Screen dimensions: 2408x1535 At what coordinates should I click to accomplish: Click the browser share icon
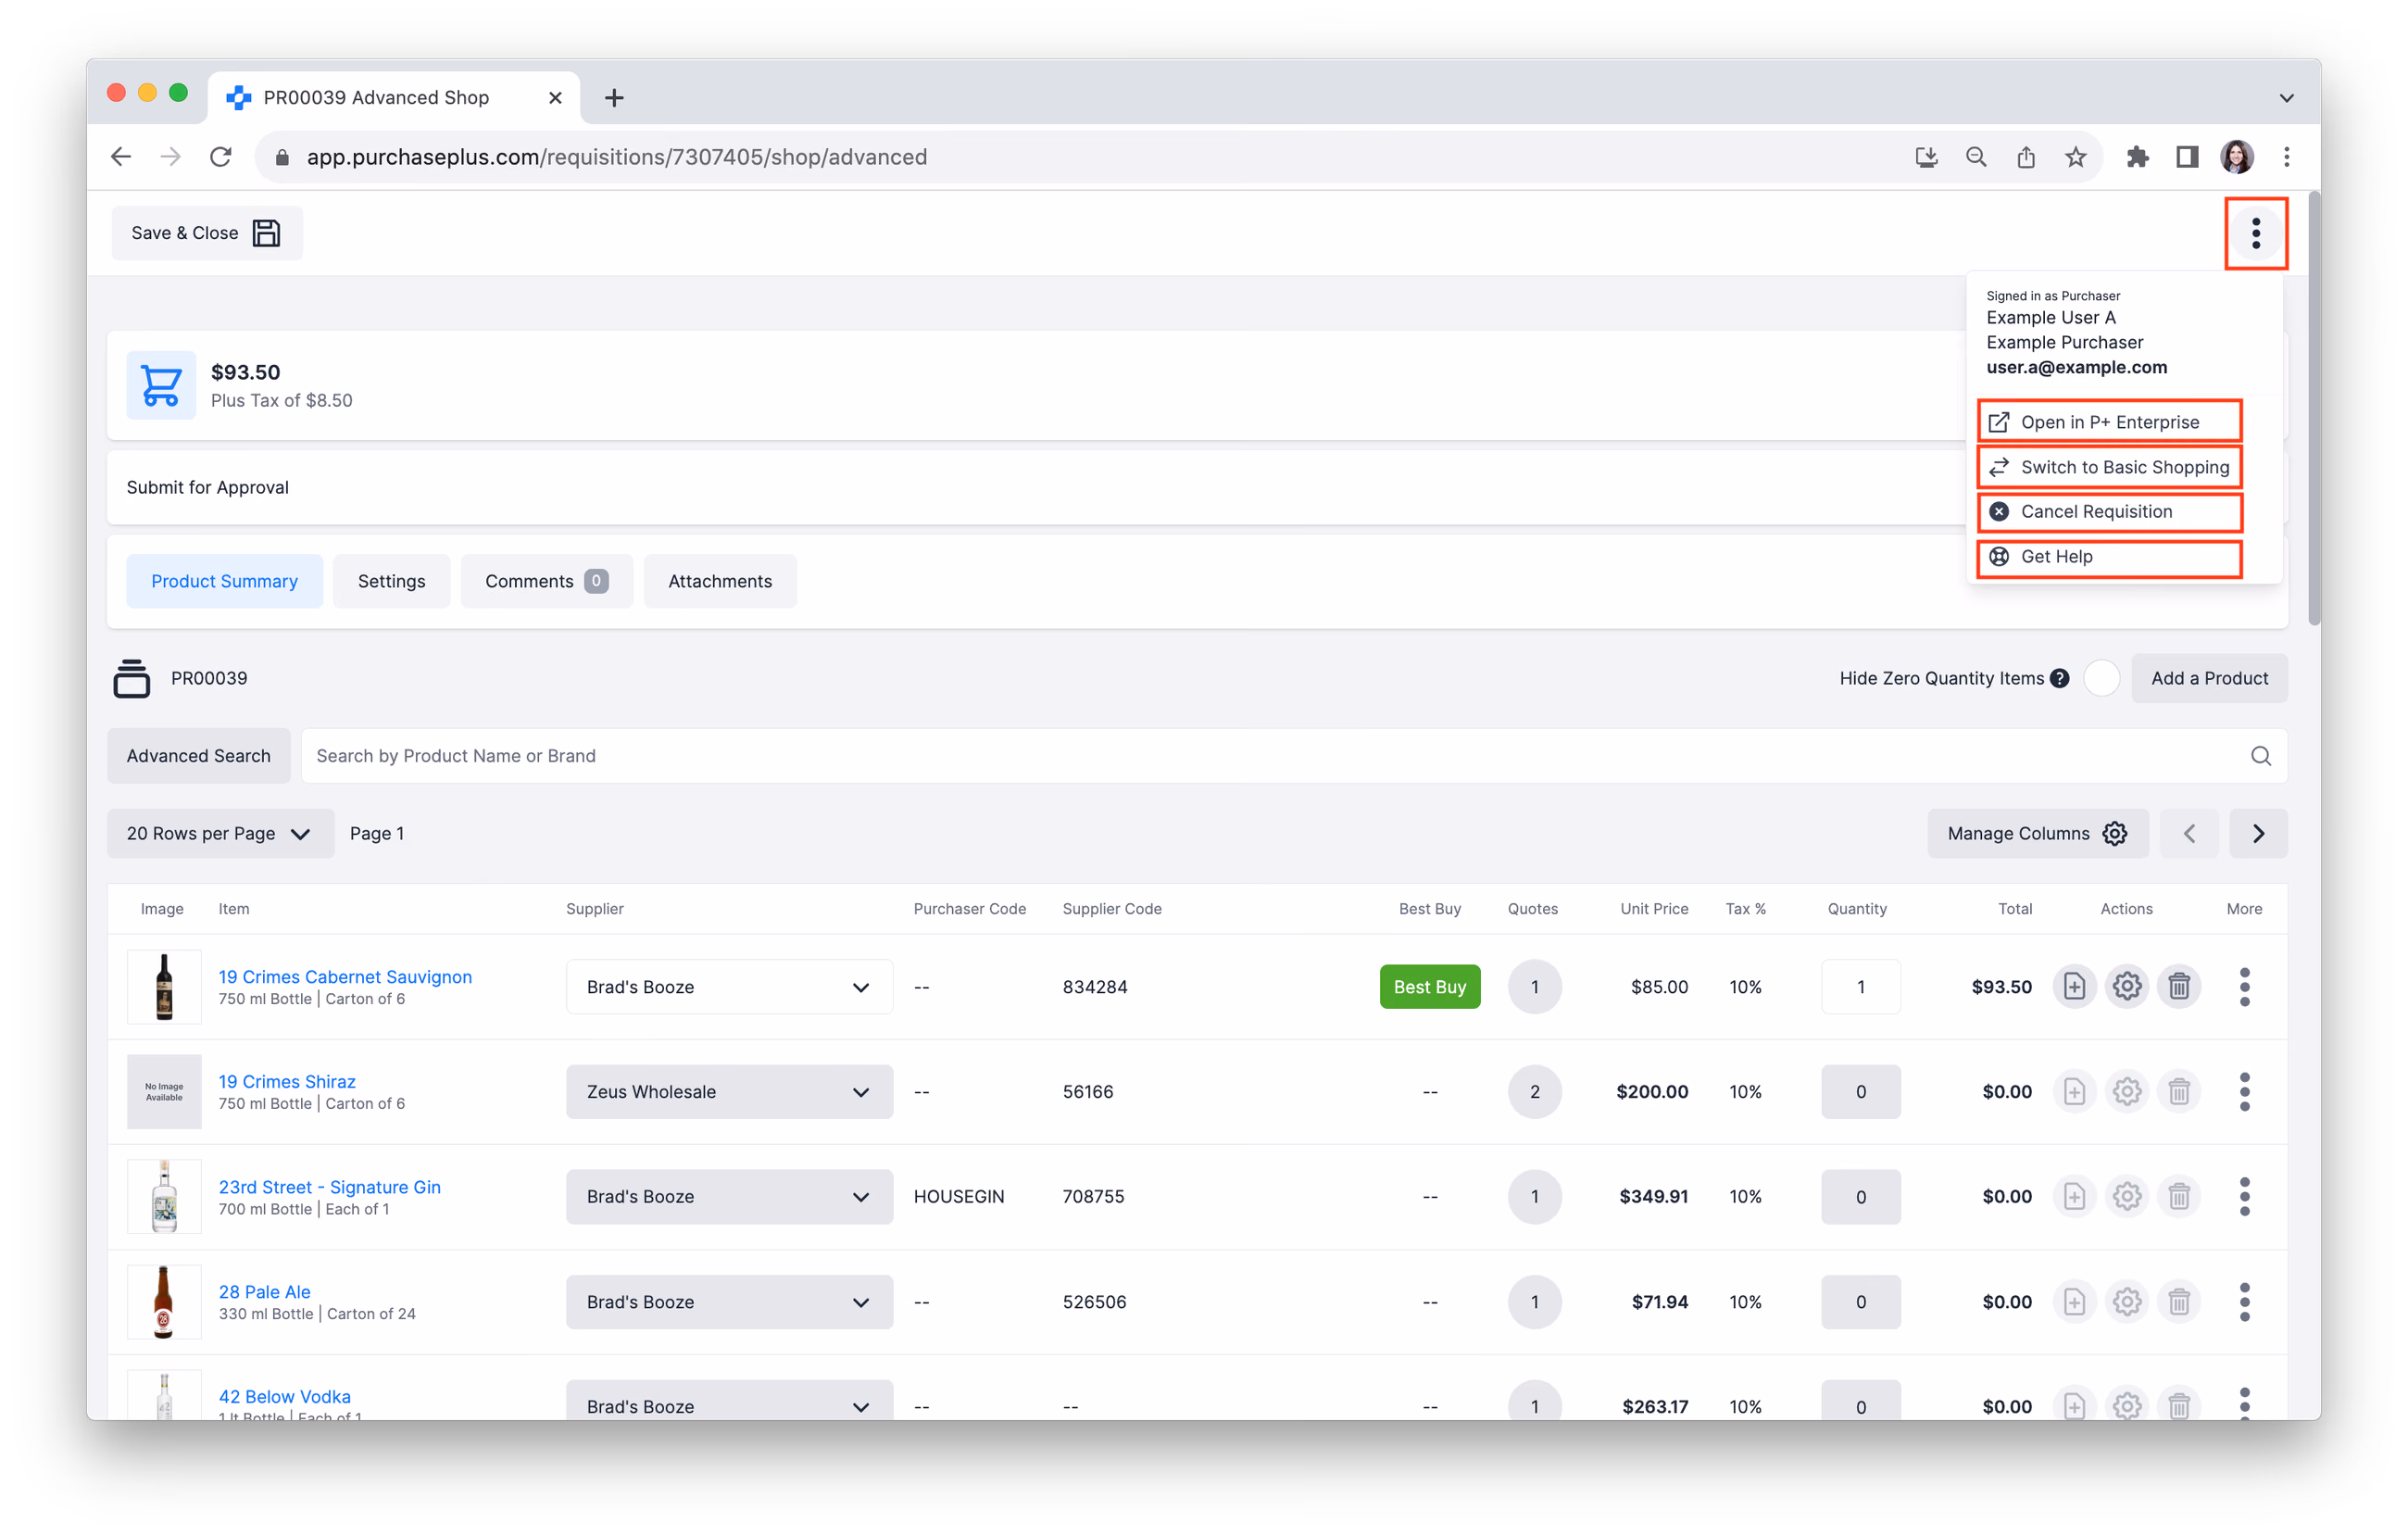(2025, 157)
